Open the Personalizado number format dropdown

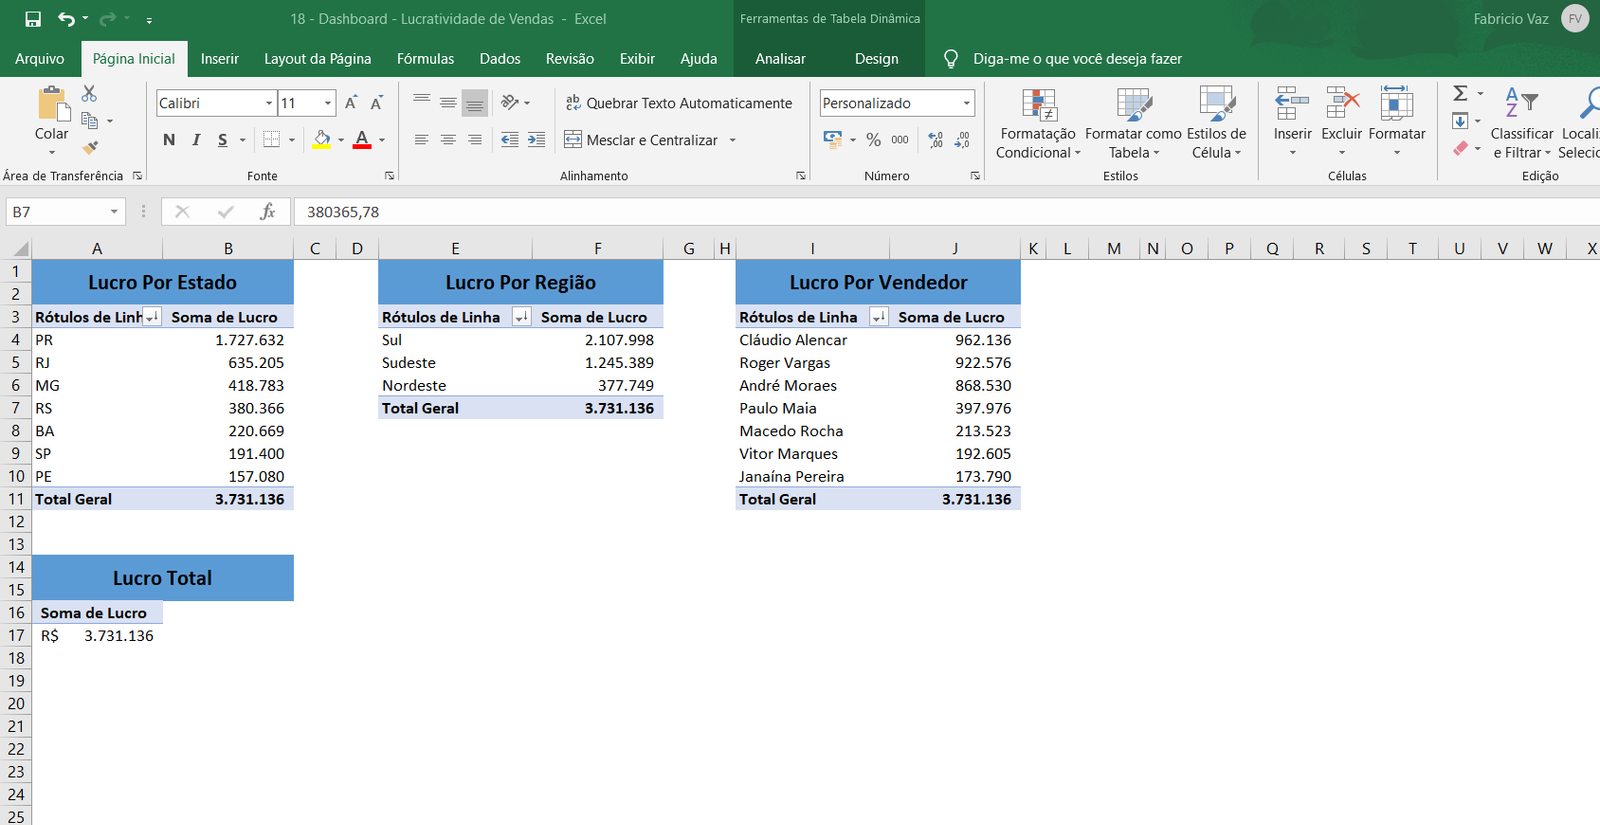(x=967, y=103)
